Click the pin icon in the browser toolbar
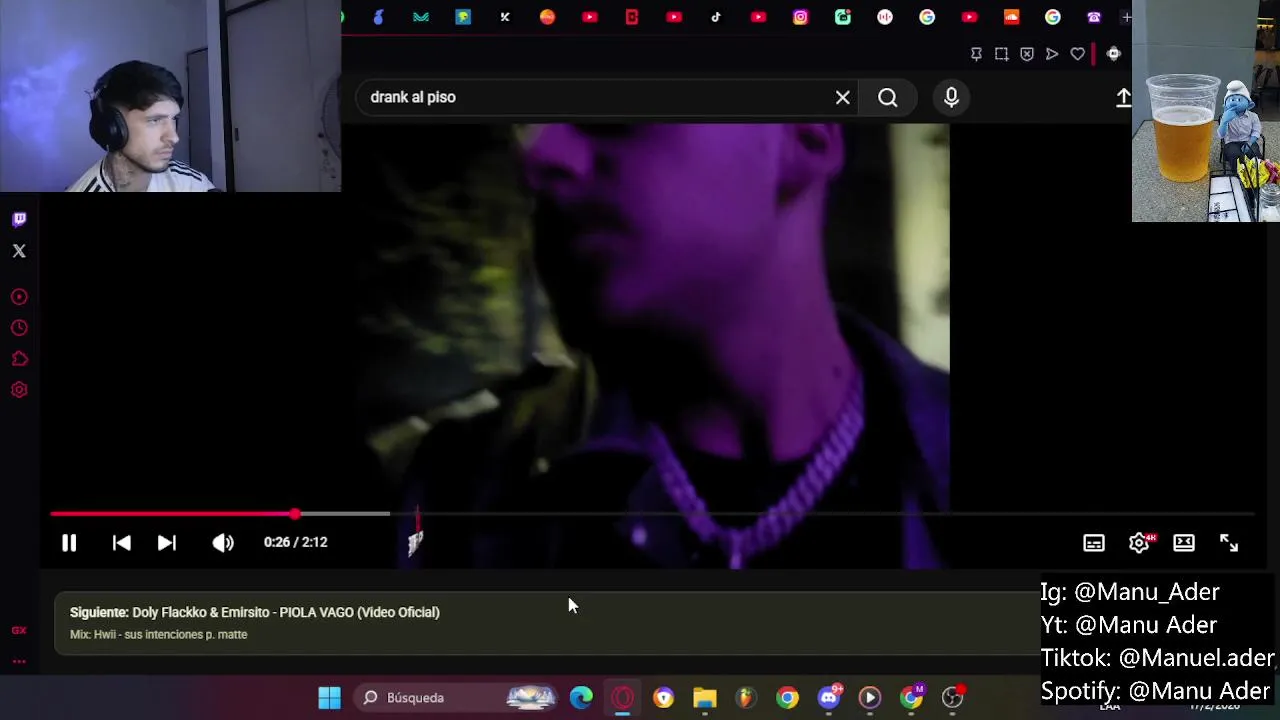The height and width of the screenshot is (720, 1280). (x=976, y=54)
